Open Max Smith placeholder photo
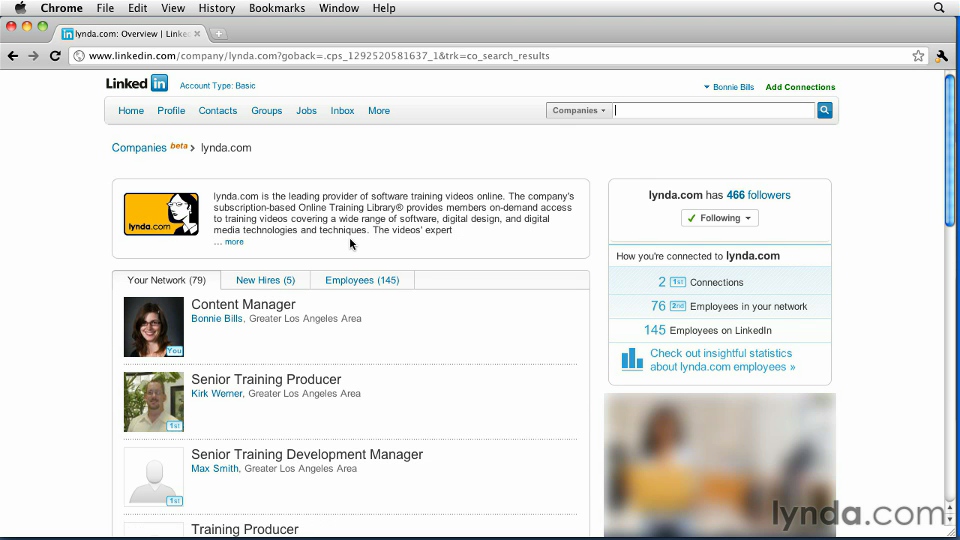 coord(154,477)
